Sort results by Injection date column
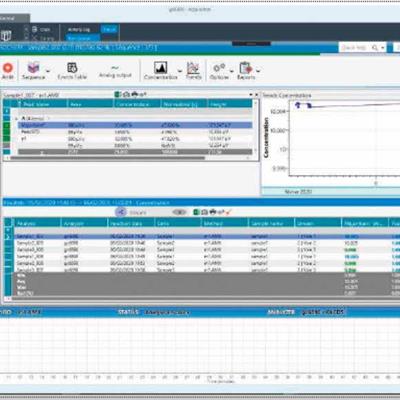This screenshot has width=400, height=400. [131, 223]
